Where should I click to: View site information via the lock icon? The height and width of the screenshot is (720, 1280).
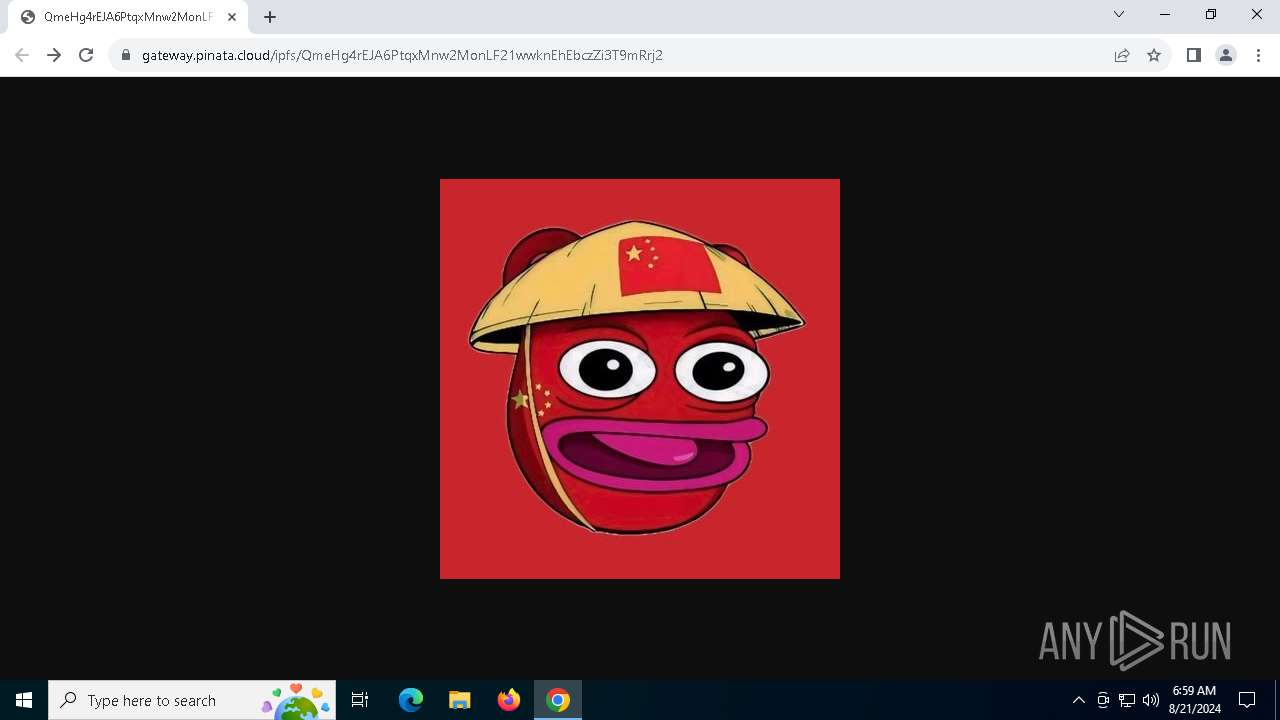(x=126, y=55)
